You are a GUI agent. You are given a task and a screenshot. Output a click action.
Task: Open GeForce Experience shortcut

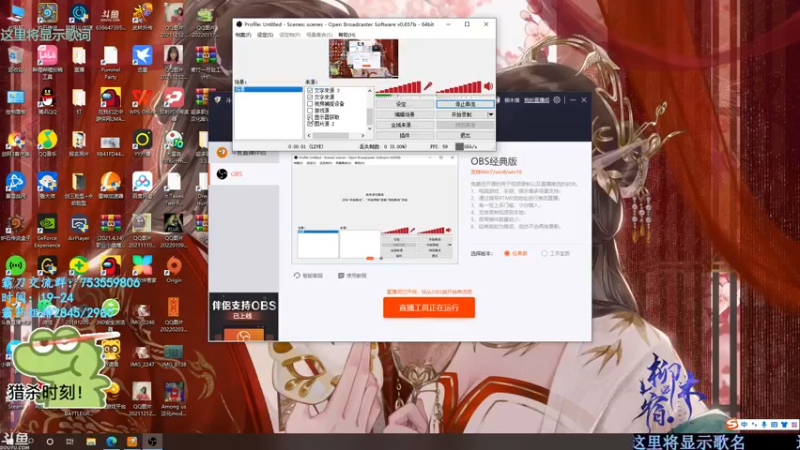coord(47,230)
